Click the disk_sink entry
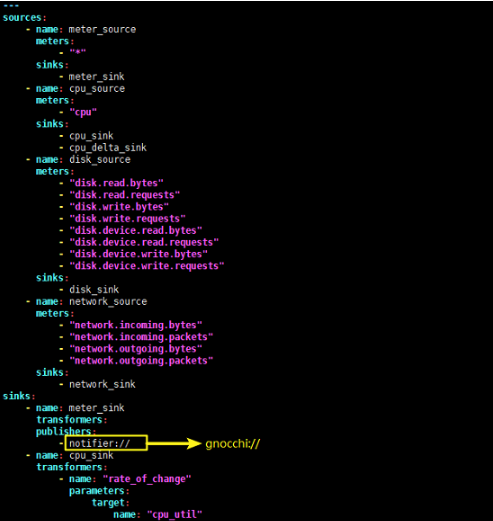 click(x=94, y=290)
